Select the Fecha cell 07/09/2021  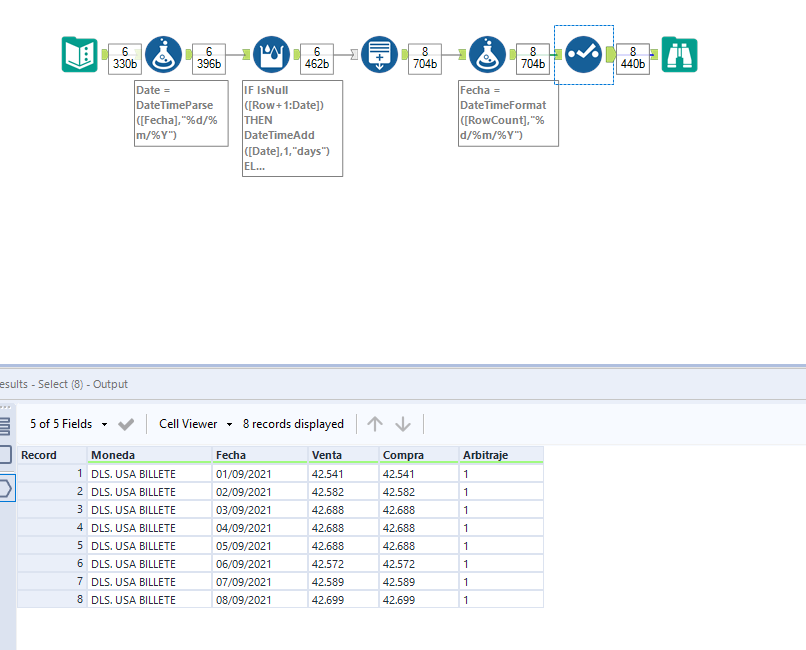click(260, 582)
